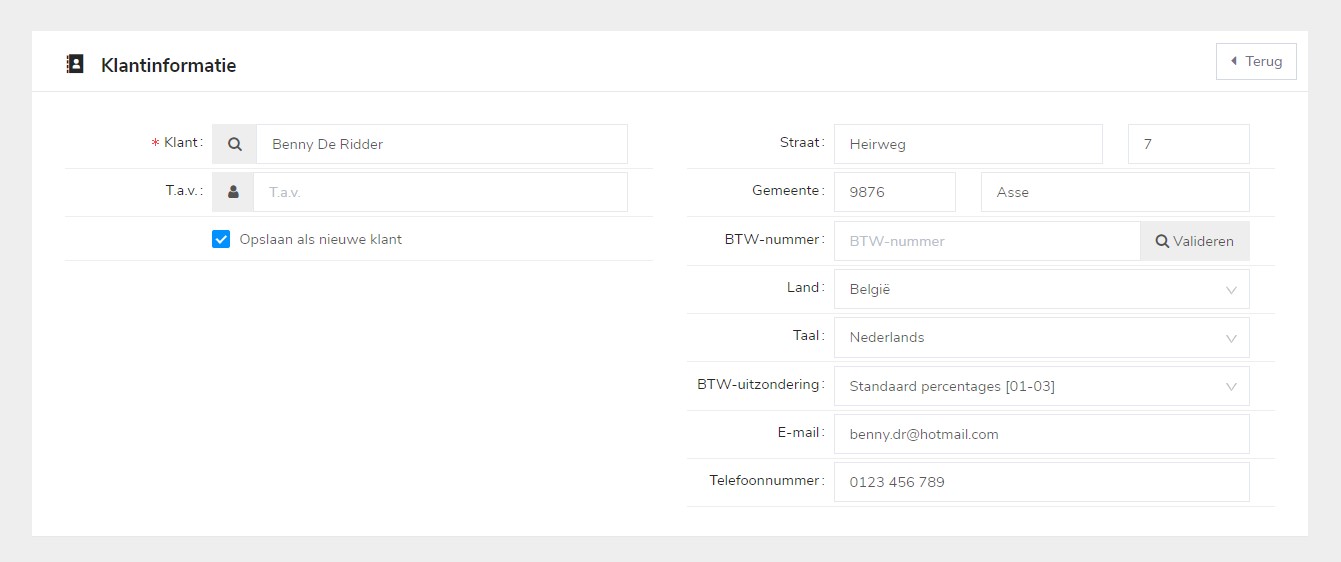Click the Klantinformatie address book icon
The image size is (1341, 562).
75,65
